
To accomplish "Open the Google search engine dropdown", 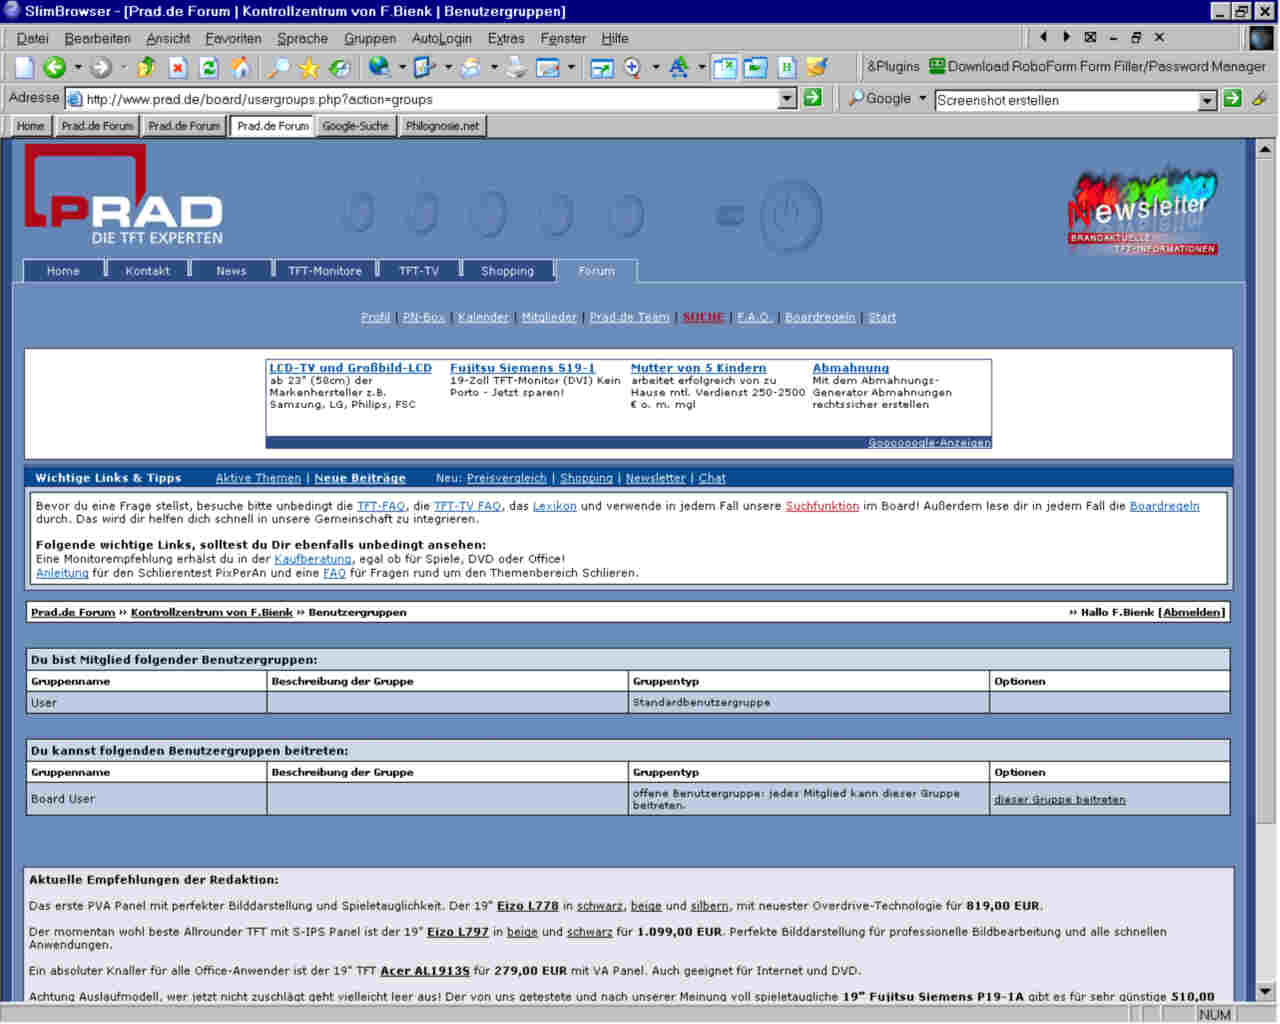I will [922, 98].
